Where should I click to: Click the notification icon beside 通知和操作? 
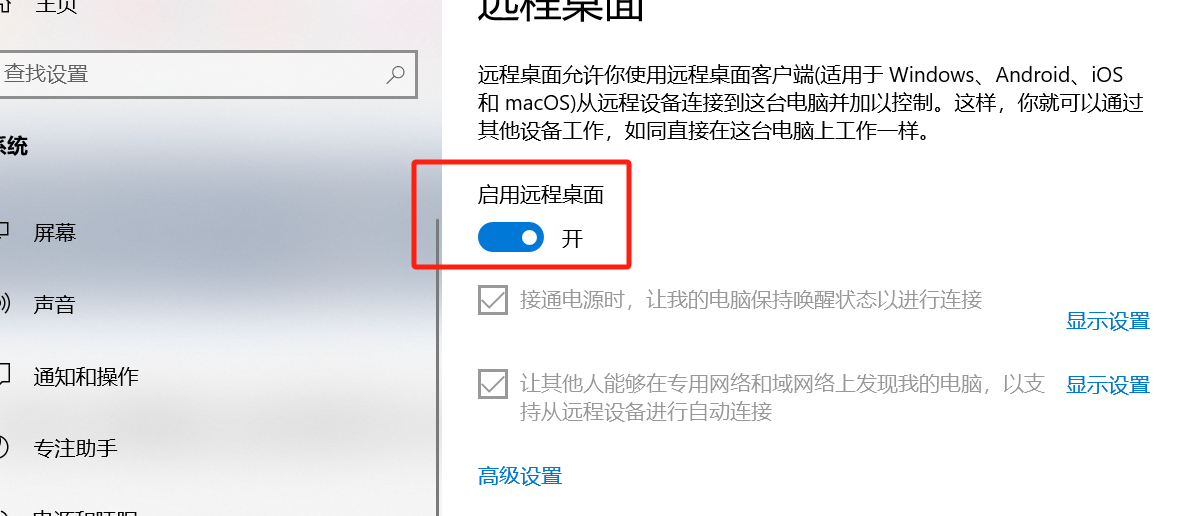pyautogui.click(x=4, y=375)
